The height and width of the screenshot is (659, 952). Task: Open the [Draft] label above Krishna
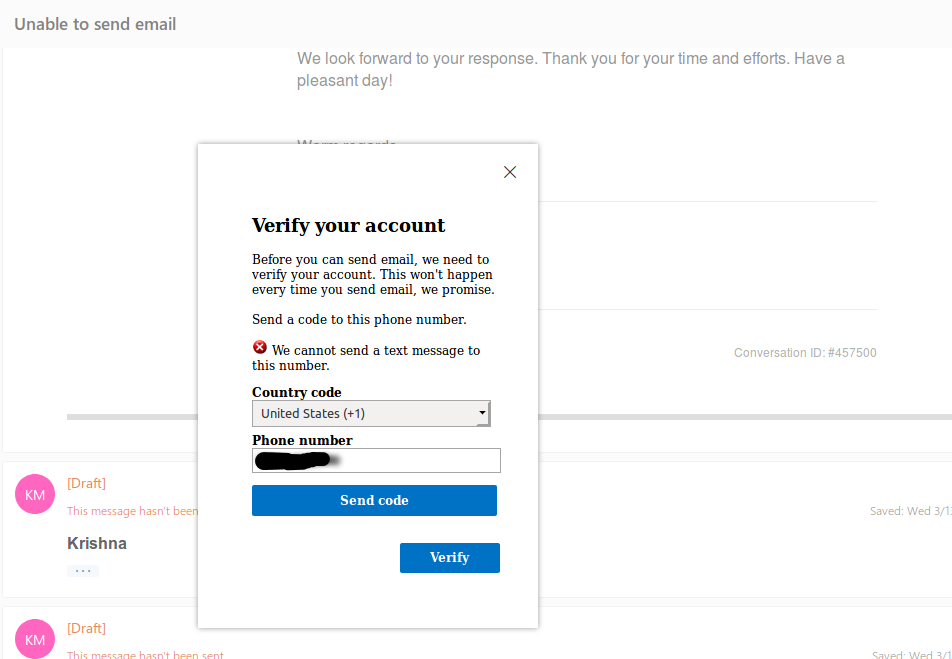coord(86,483)
